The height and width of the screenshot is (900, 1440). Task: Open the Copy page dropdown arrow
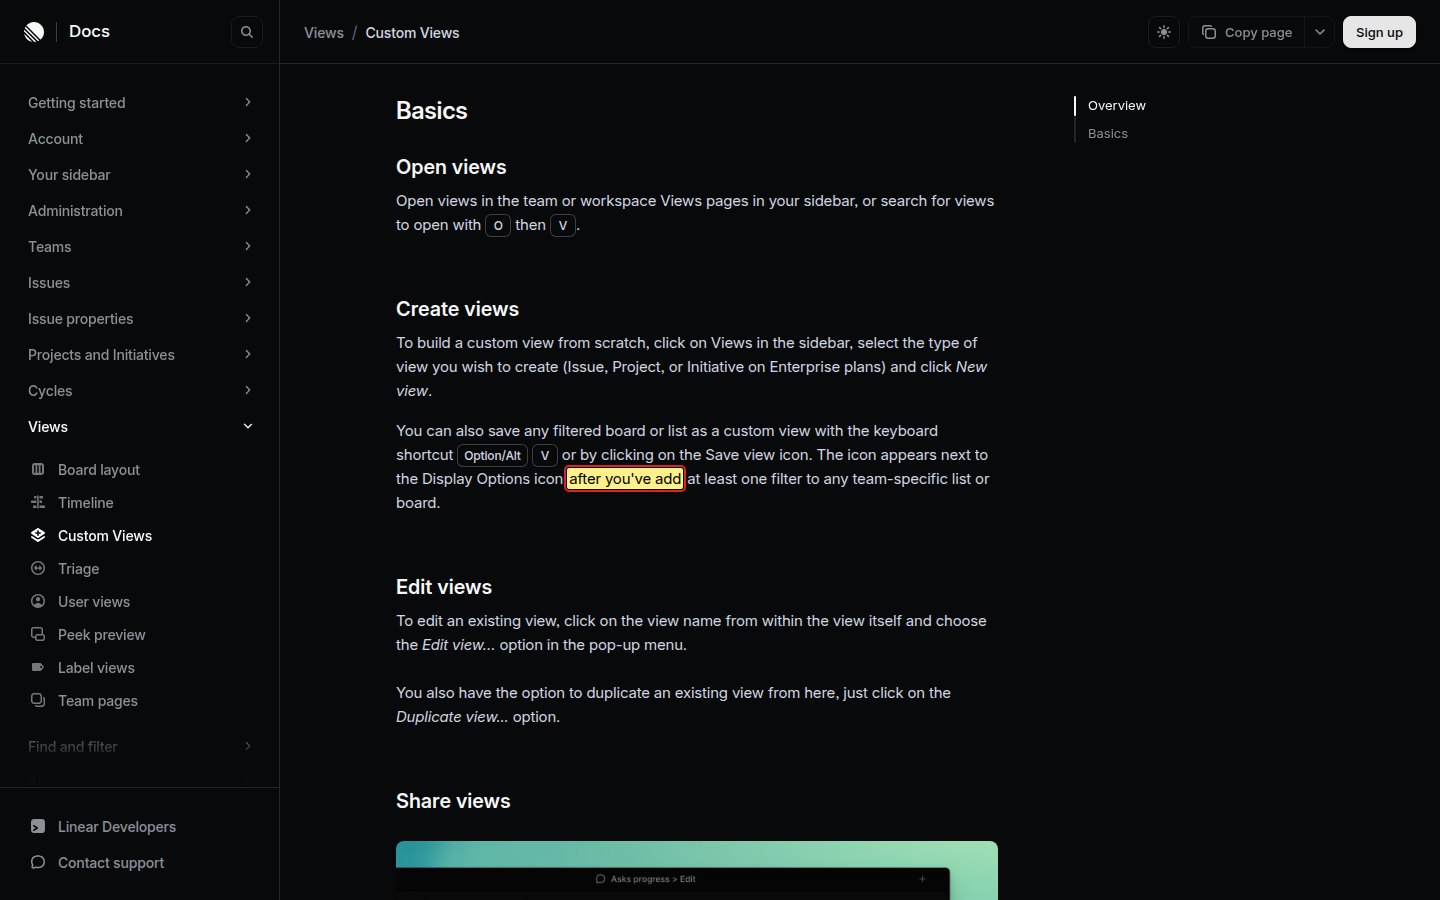tap(1320, 32)
